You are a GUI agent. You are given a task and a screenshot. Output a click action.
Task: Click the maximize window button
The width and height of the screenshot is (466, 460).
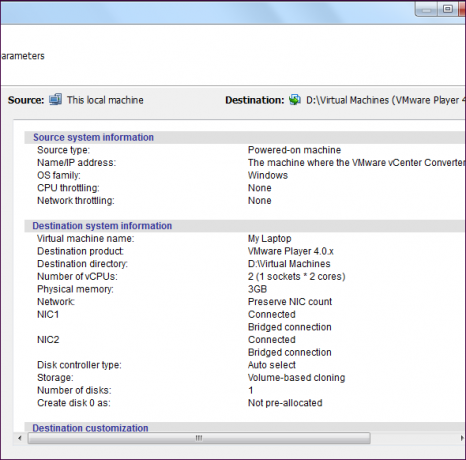[448, 9]
